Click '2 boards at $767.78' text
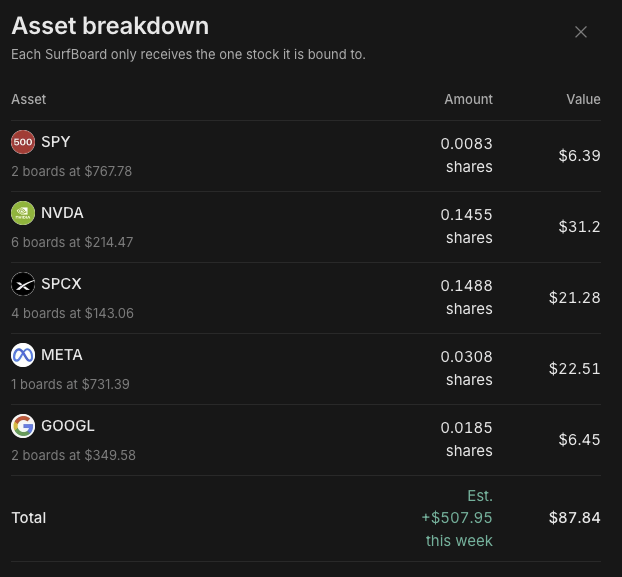Screen dimensions: 622x577 (71, 171)
